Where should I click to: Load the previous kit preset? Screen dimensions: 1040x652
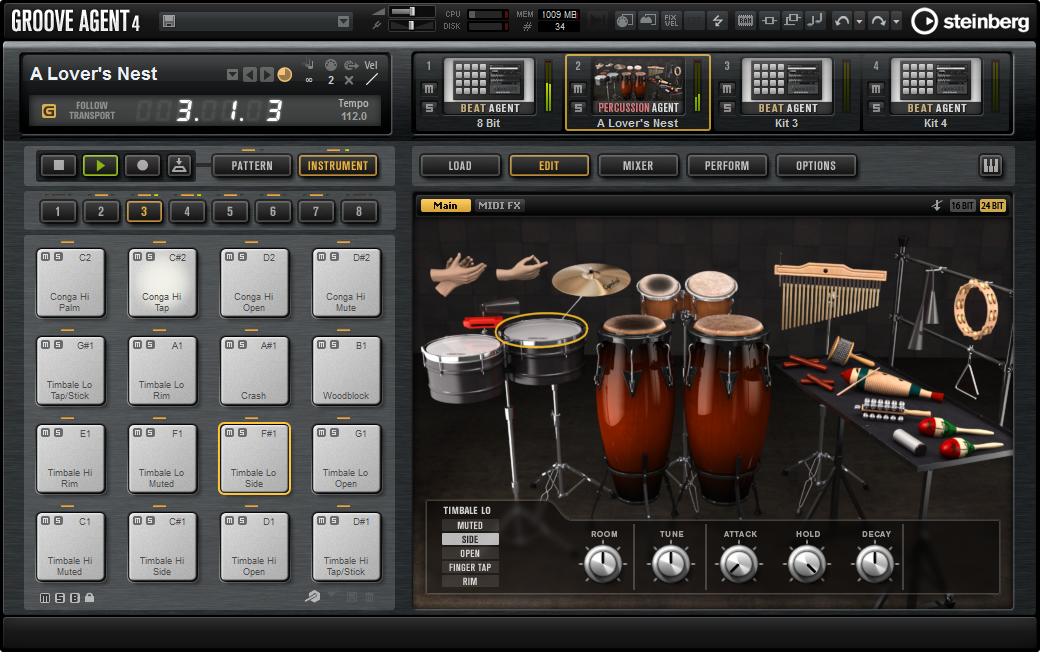249,74
